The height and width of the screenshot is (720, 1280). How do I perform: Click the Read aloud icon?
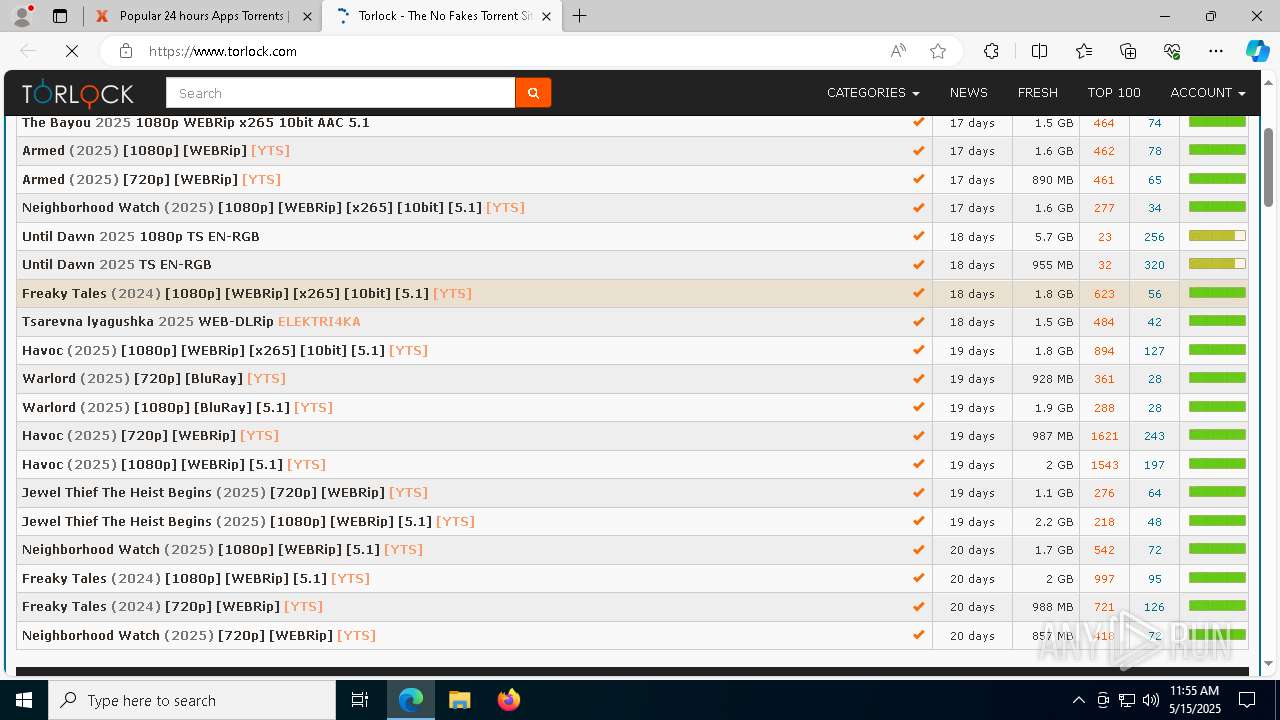click(x=898, y=51)
